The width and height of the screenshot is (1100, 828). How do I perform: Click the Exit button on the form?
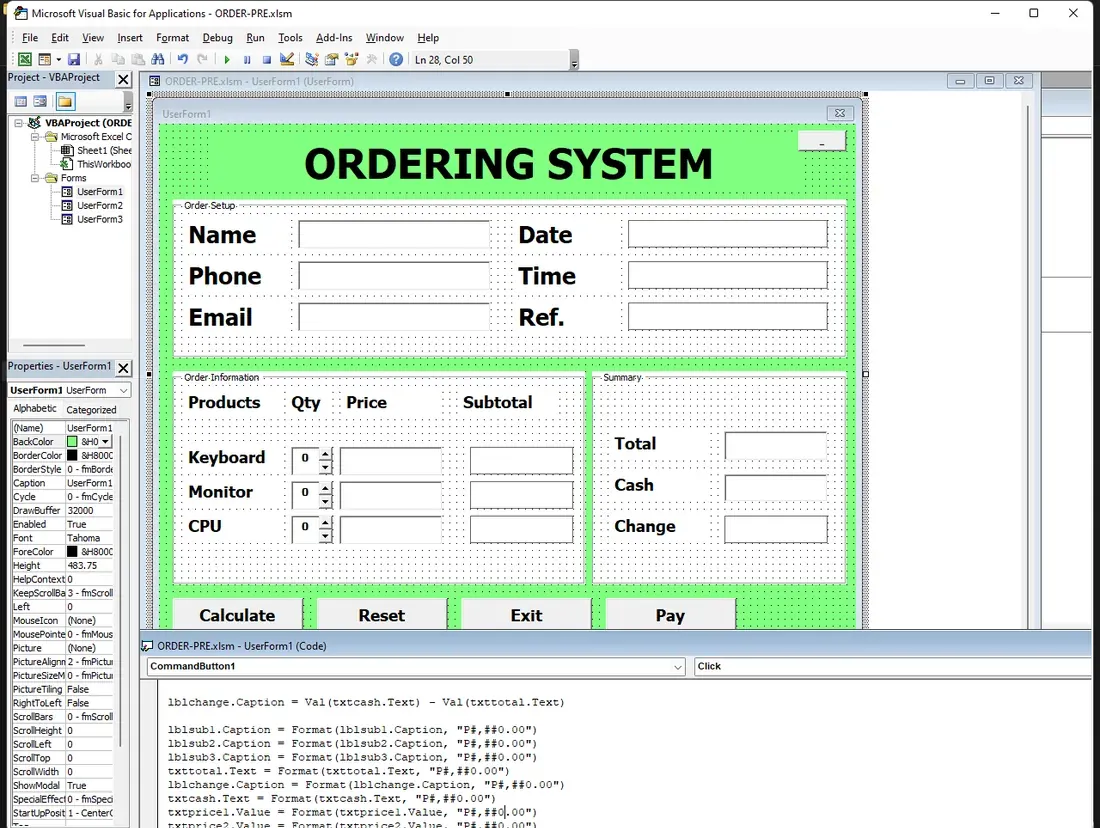pyautogui.click(x=526, y=615)
